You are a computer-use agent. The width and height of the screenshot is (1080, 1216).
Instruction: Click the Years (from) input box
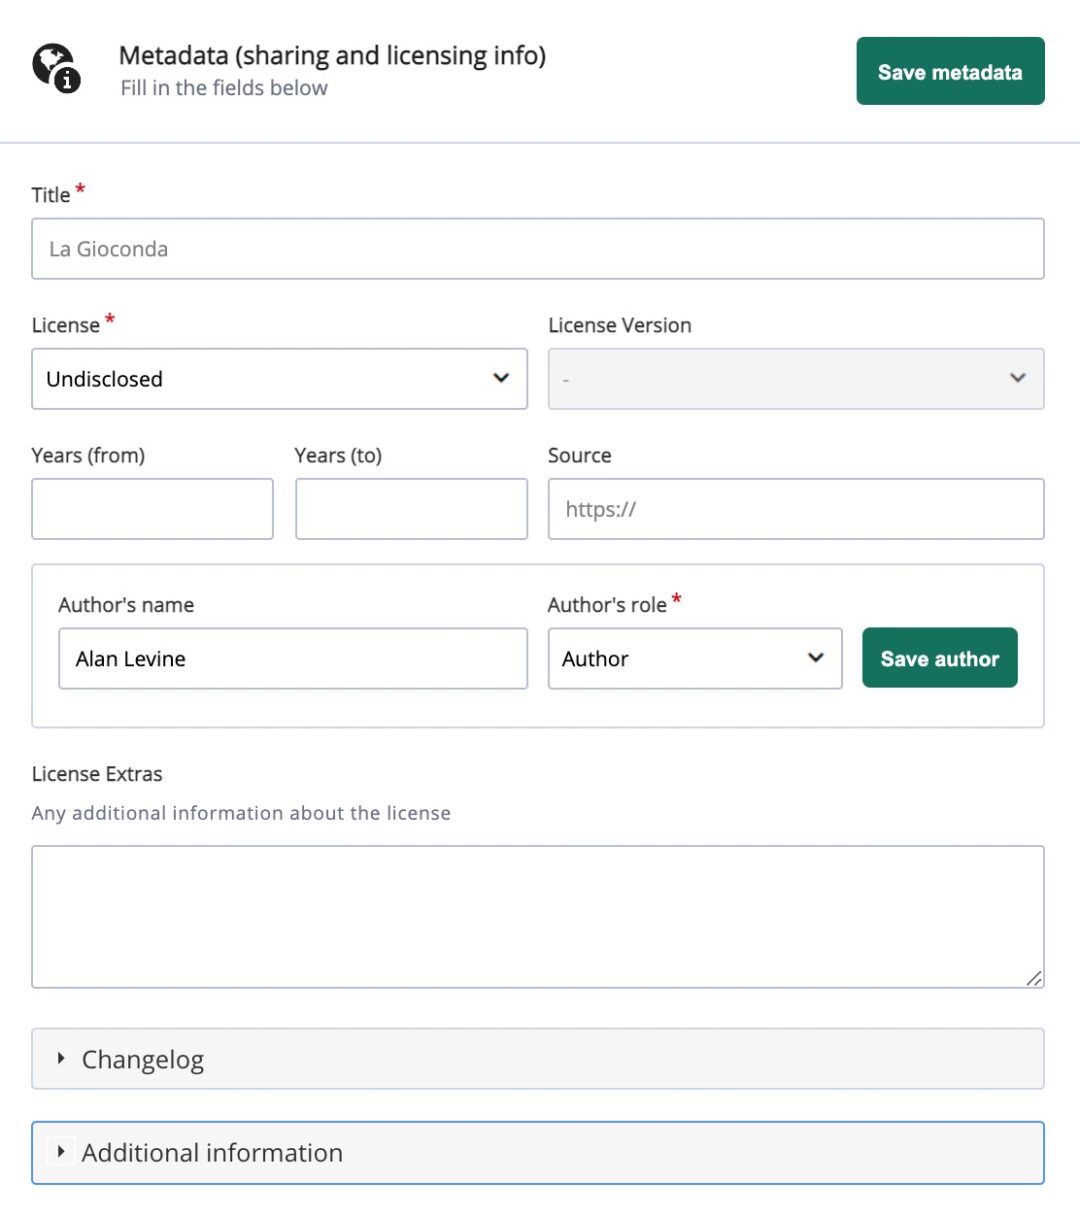pyautogui.click(x=152, y=509)
